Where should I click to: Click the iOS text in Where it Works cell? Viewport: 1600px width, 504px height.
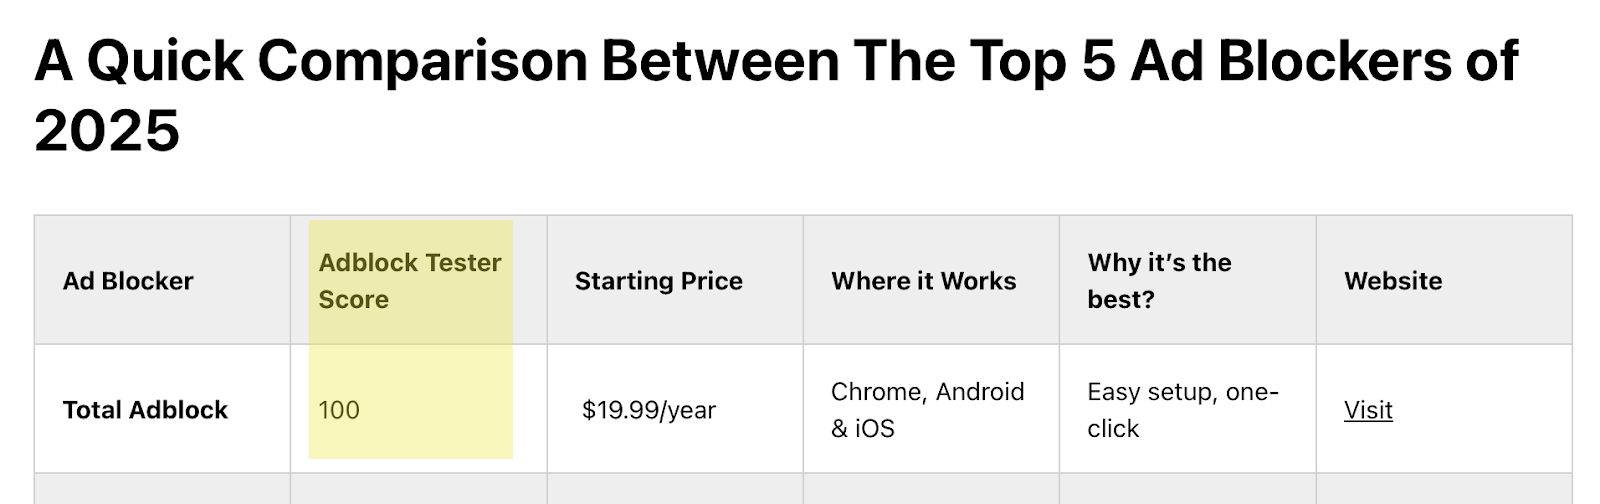[x=874, y=428]
